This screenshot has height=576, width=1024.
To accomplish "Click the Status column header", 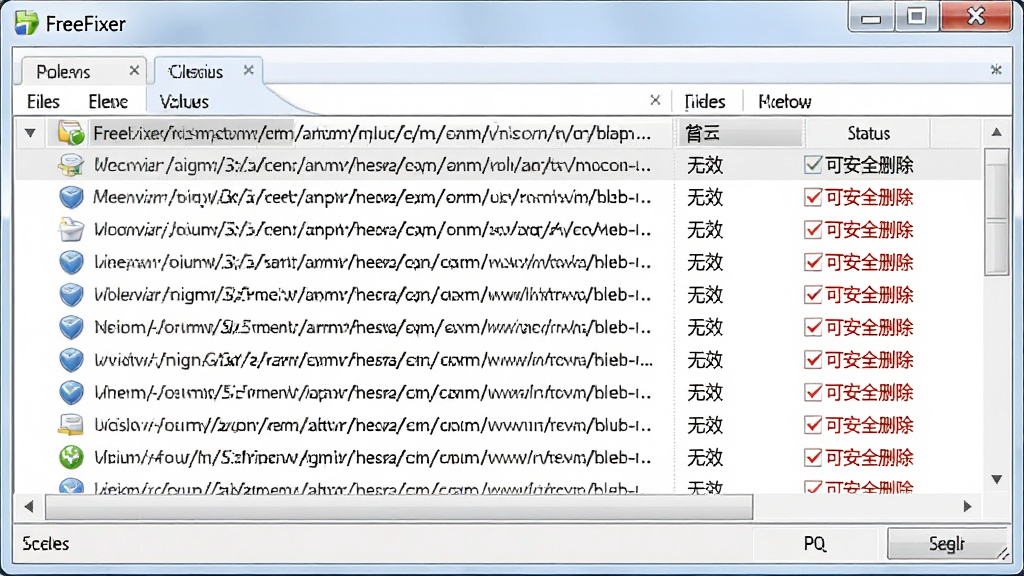I will (868, 133).
